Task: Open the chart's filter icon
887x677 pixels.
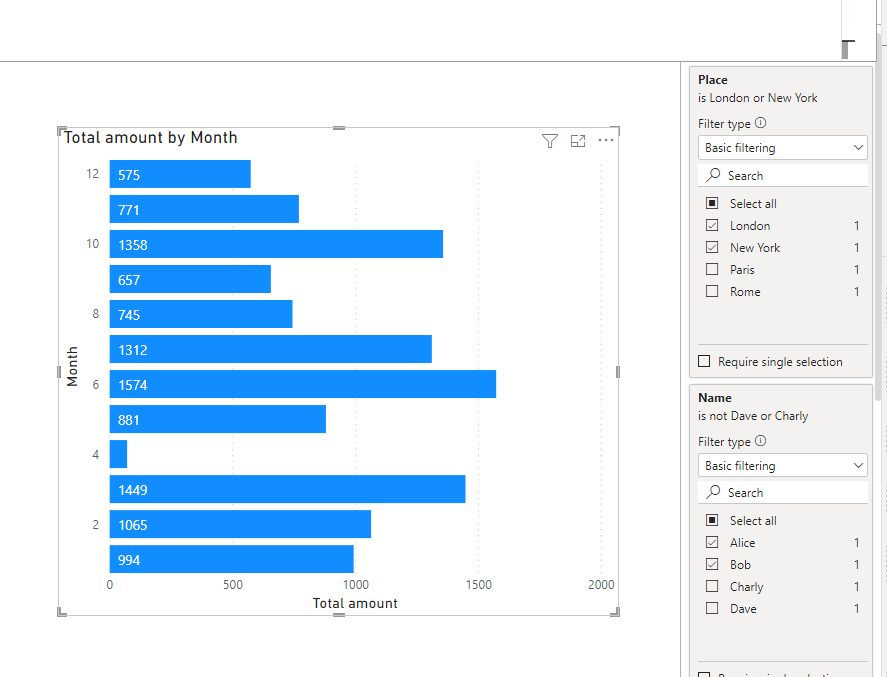Action: [x=549, y=141]
